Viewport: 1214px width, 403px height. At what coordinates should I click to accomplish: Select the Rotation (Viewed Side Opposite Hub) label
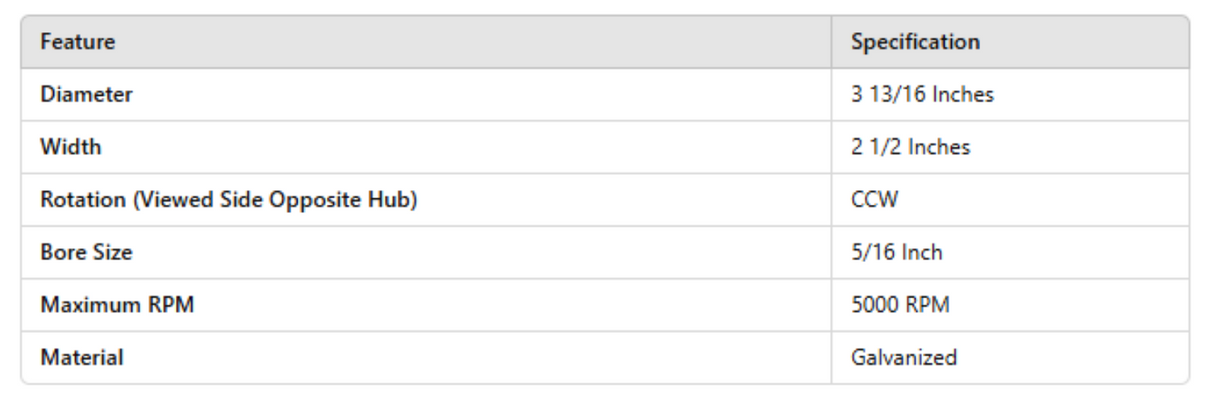228,199
